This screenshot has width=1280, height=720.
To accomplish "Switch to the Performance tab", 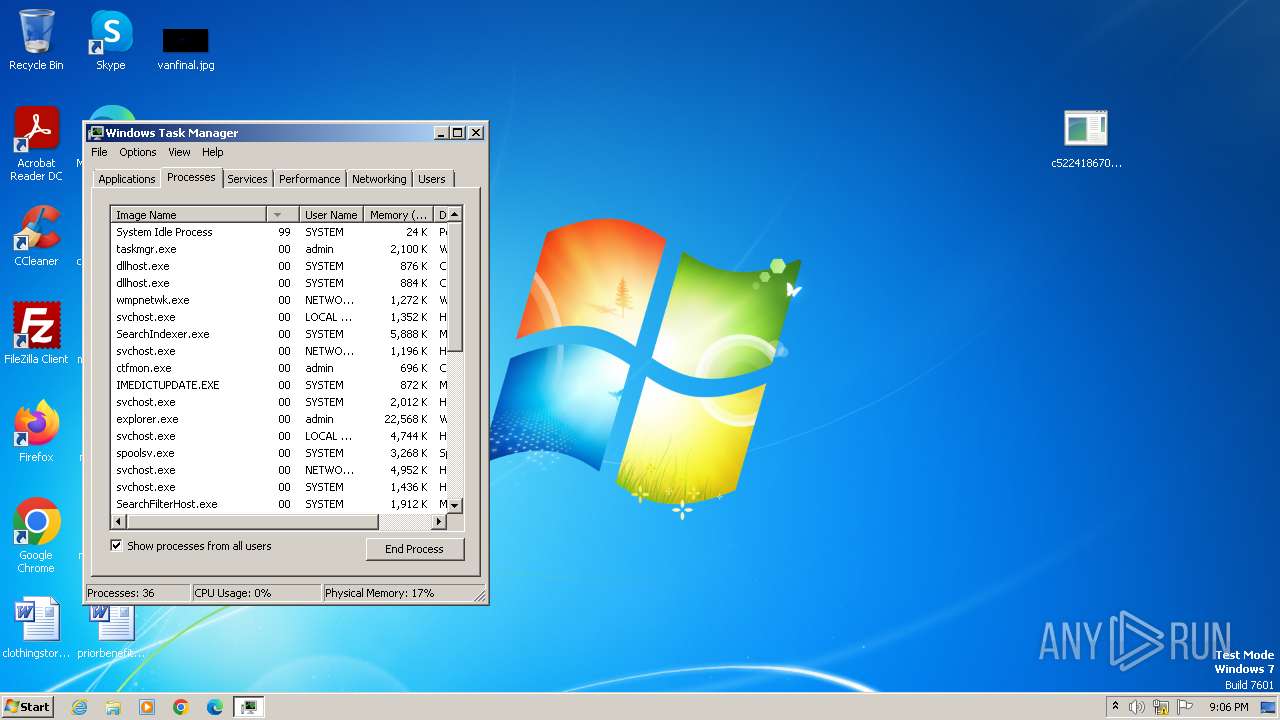I will pos(309,179).
